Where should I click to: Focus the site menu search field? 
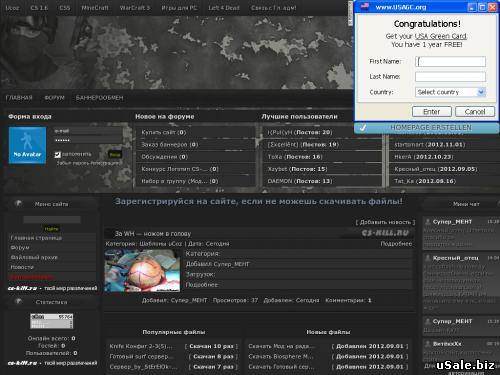point(52,219)
